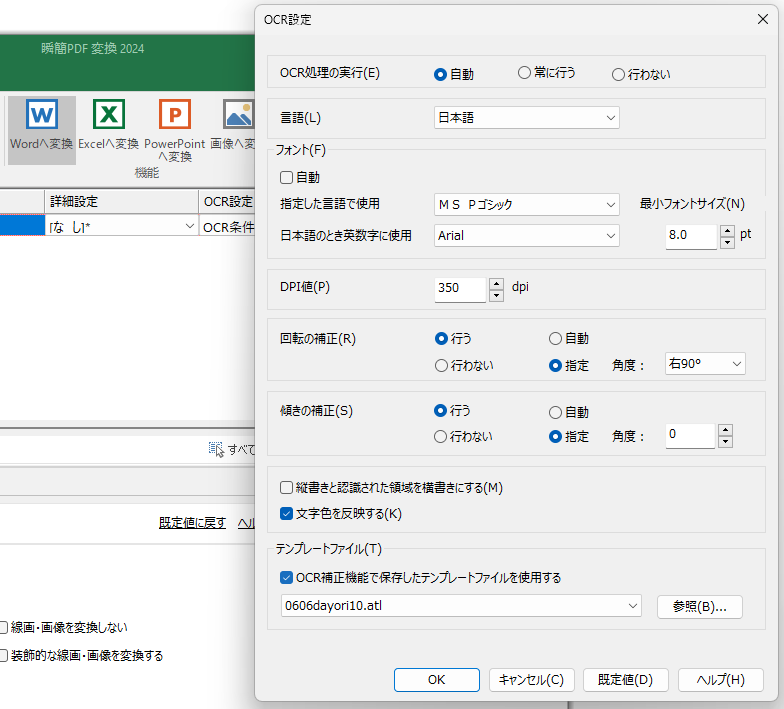
Task: Check 縦書きを横書きにする option
Action: (x=287, y=488)
